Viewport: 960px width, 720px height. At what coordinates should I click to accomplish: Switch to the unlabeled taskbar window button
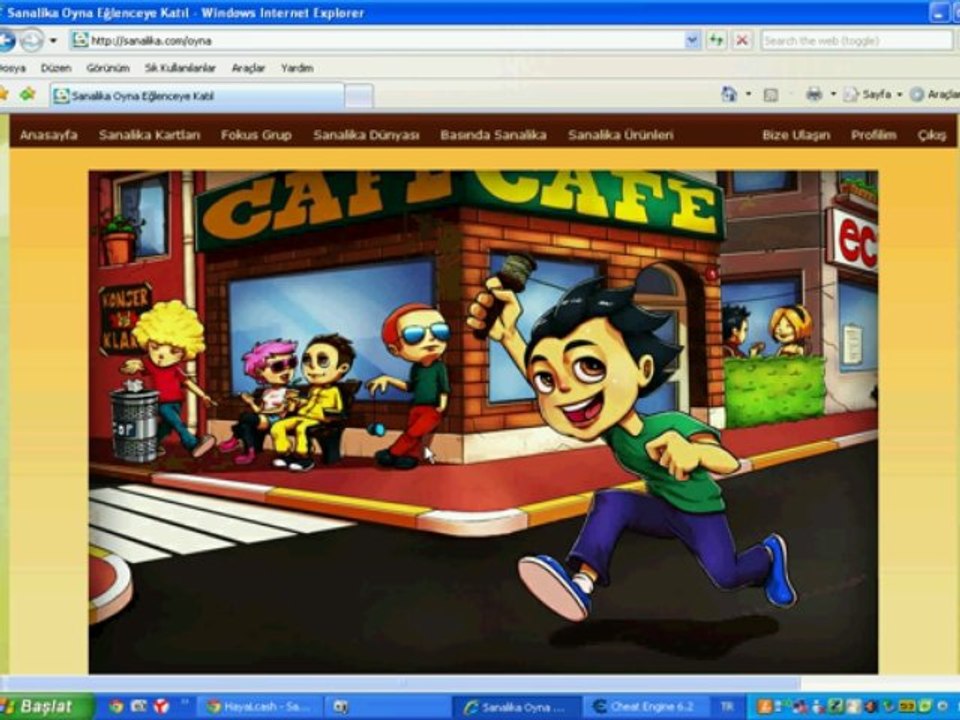tap(386, 707)
